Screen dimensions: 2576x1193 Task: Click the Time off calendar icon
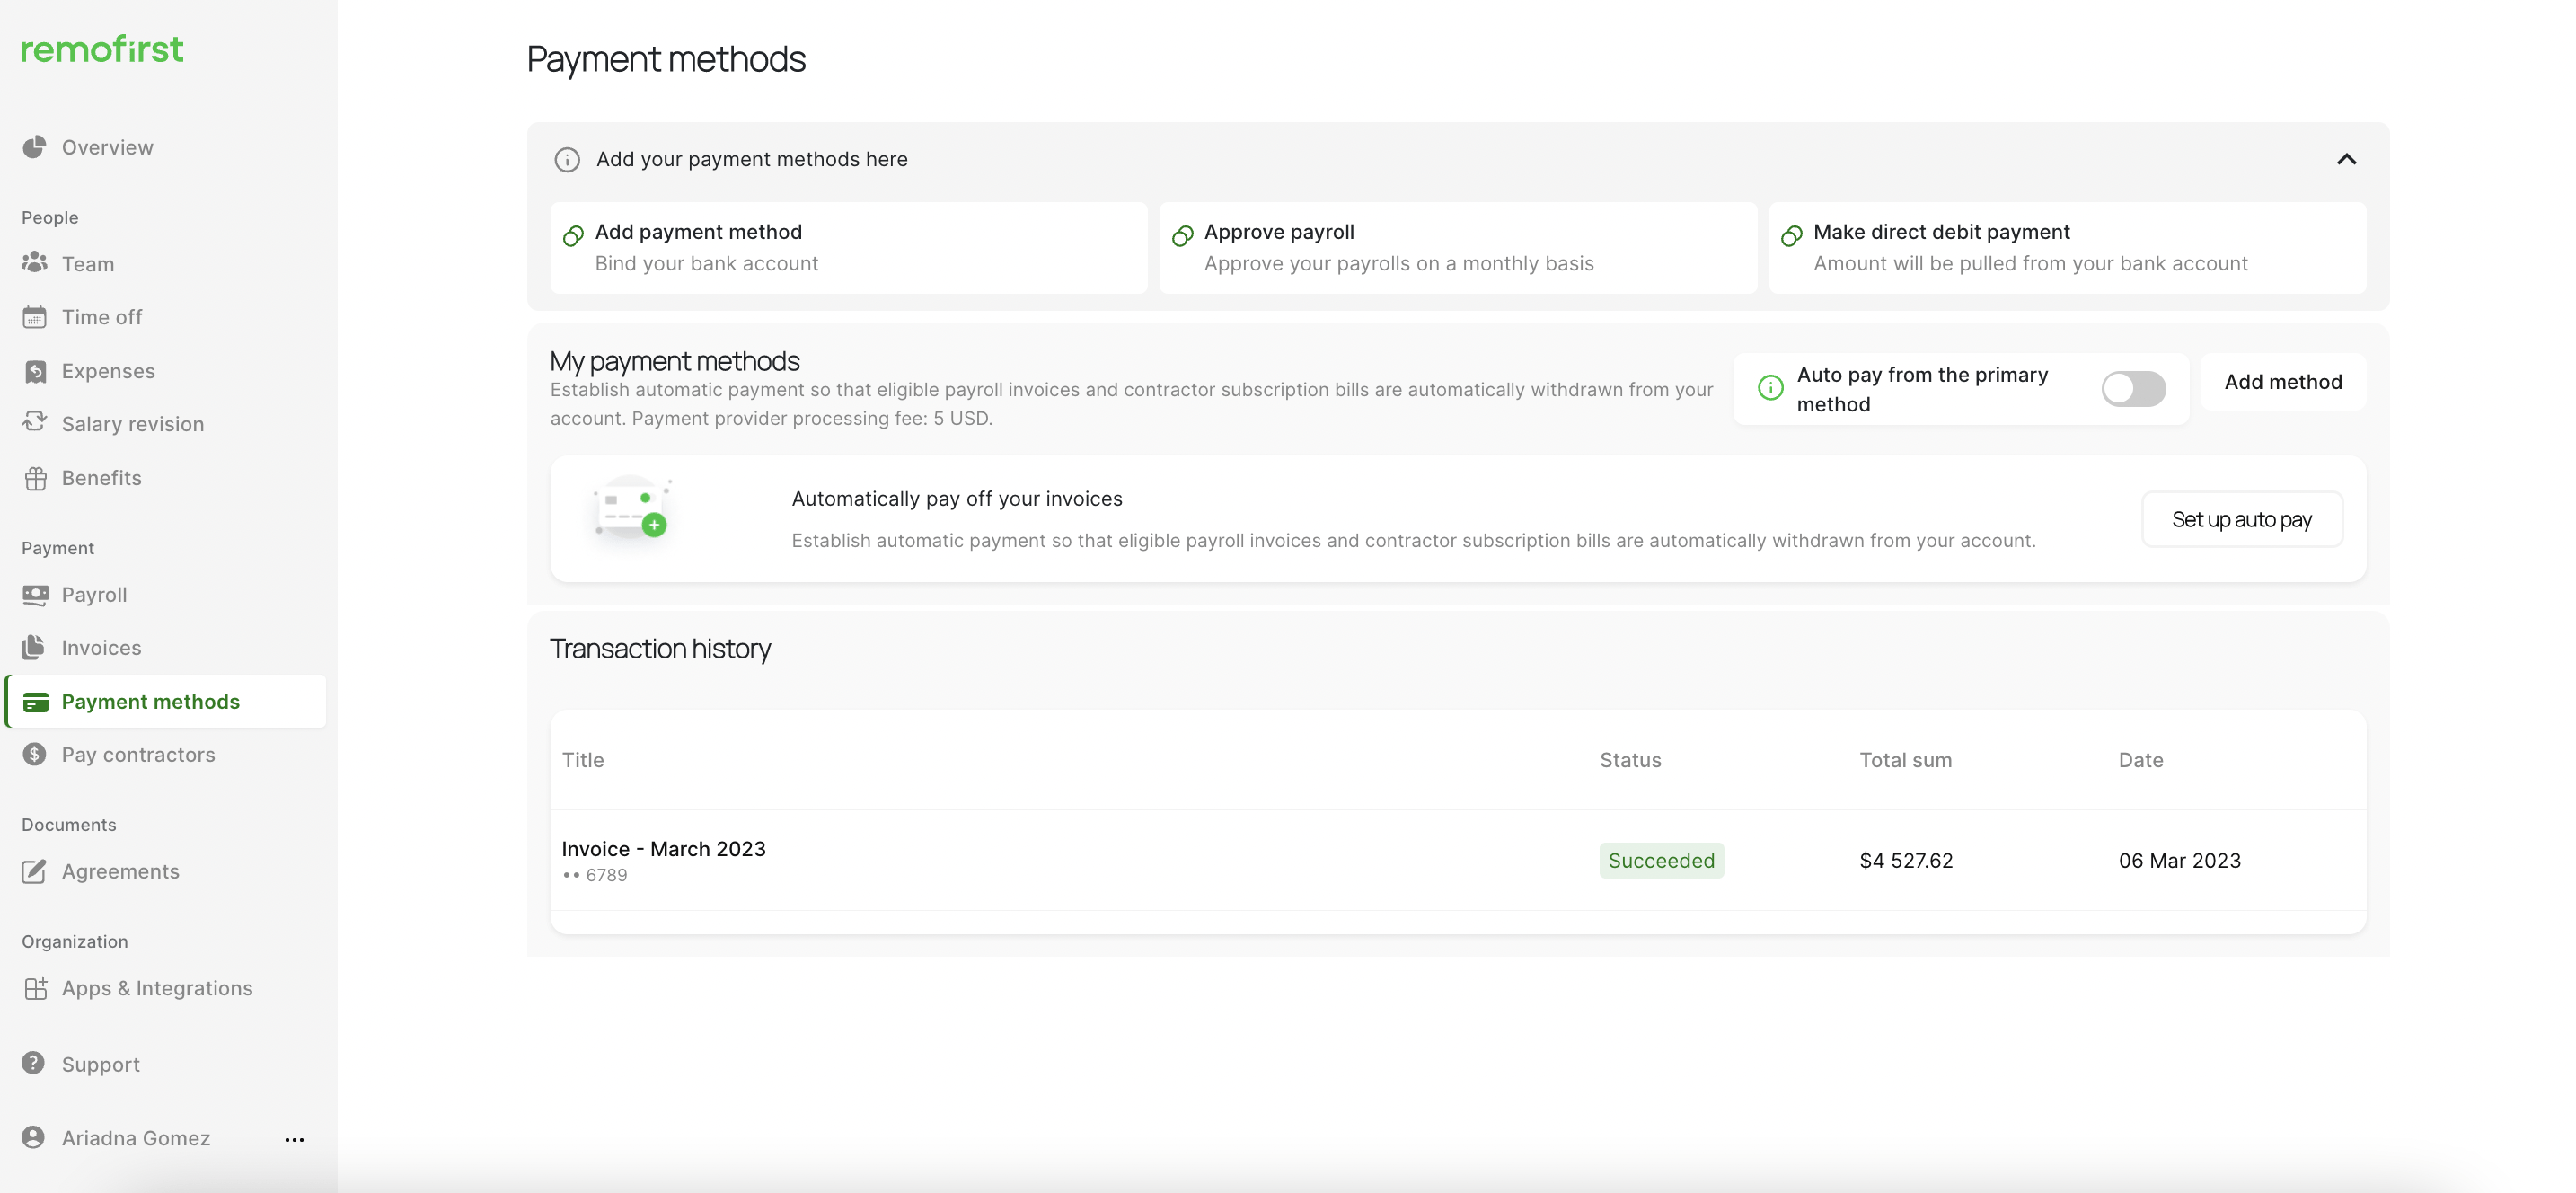pos(34,317)
